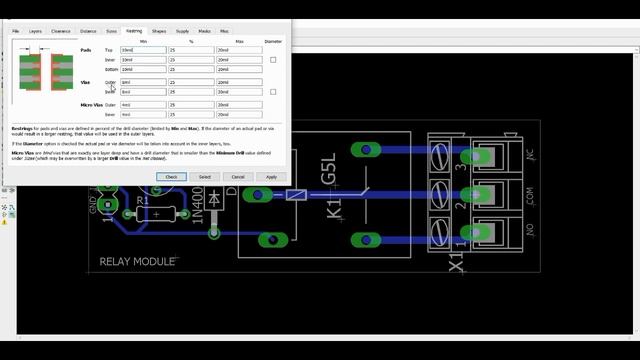Apply the design rule changes
Viewport: 640px width, 360px height.
271,177
